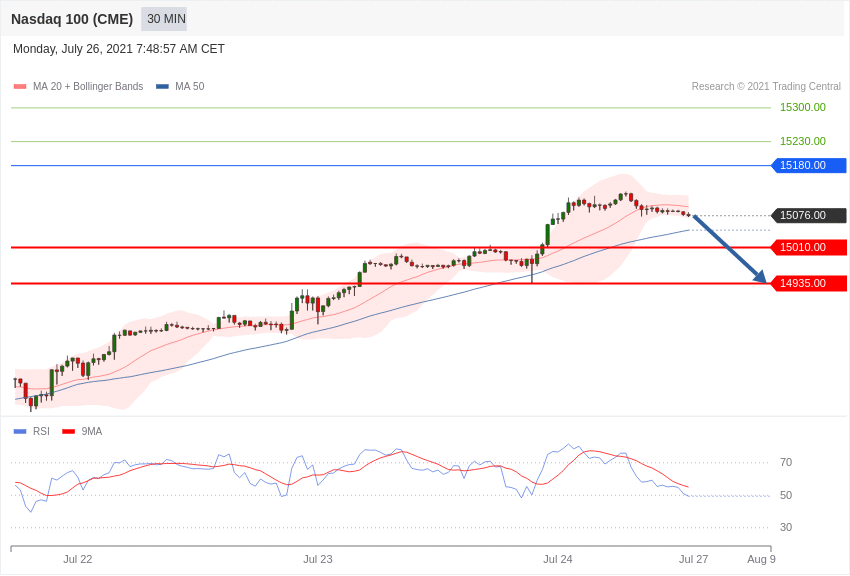Click the 15300.00 resistance level label
The image size is (850, 576).
802,107
